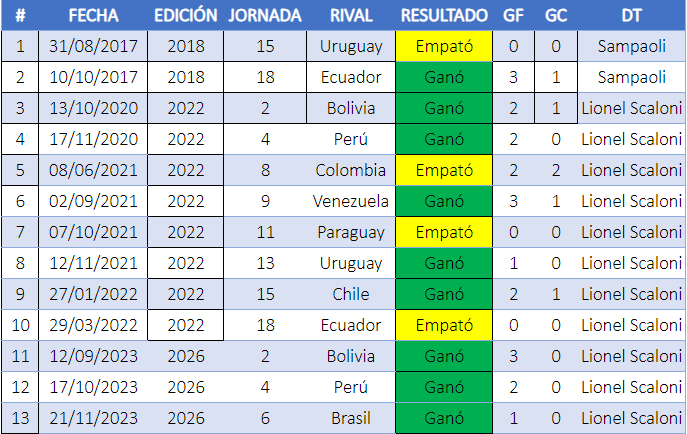Click the EDICIÓN column header
687x434 pixels.
pos(186,15)
